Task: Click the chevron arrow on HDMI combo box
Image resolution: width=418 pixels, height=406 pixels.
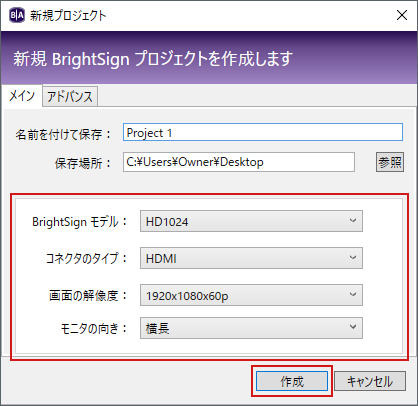Action: pos(353,258)
